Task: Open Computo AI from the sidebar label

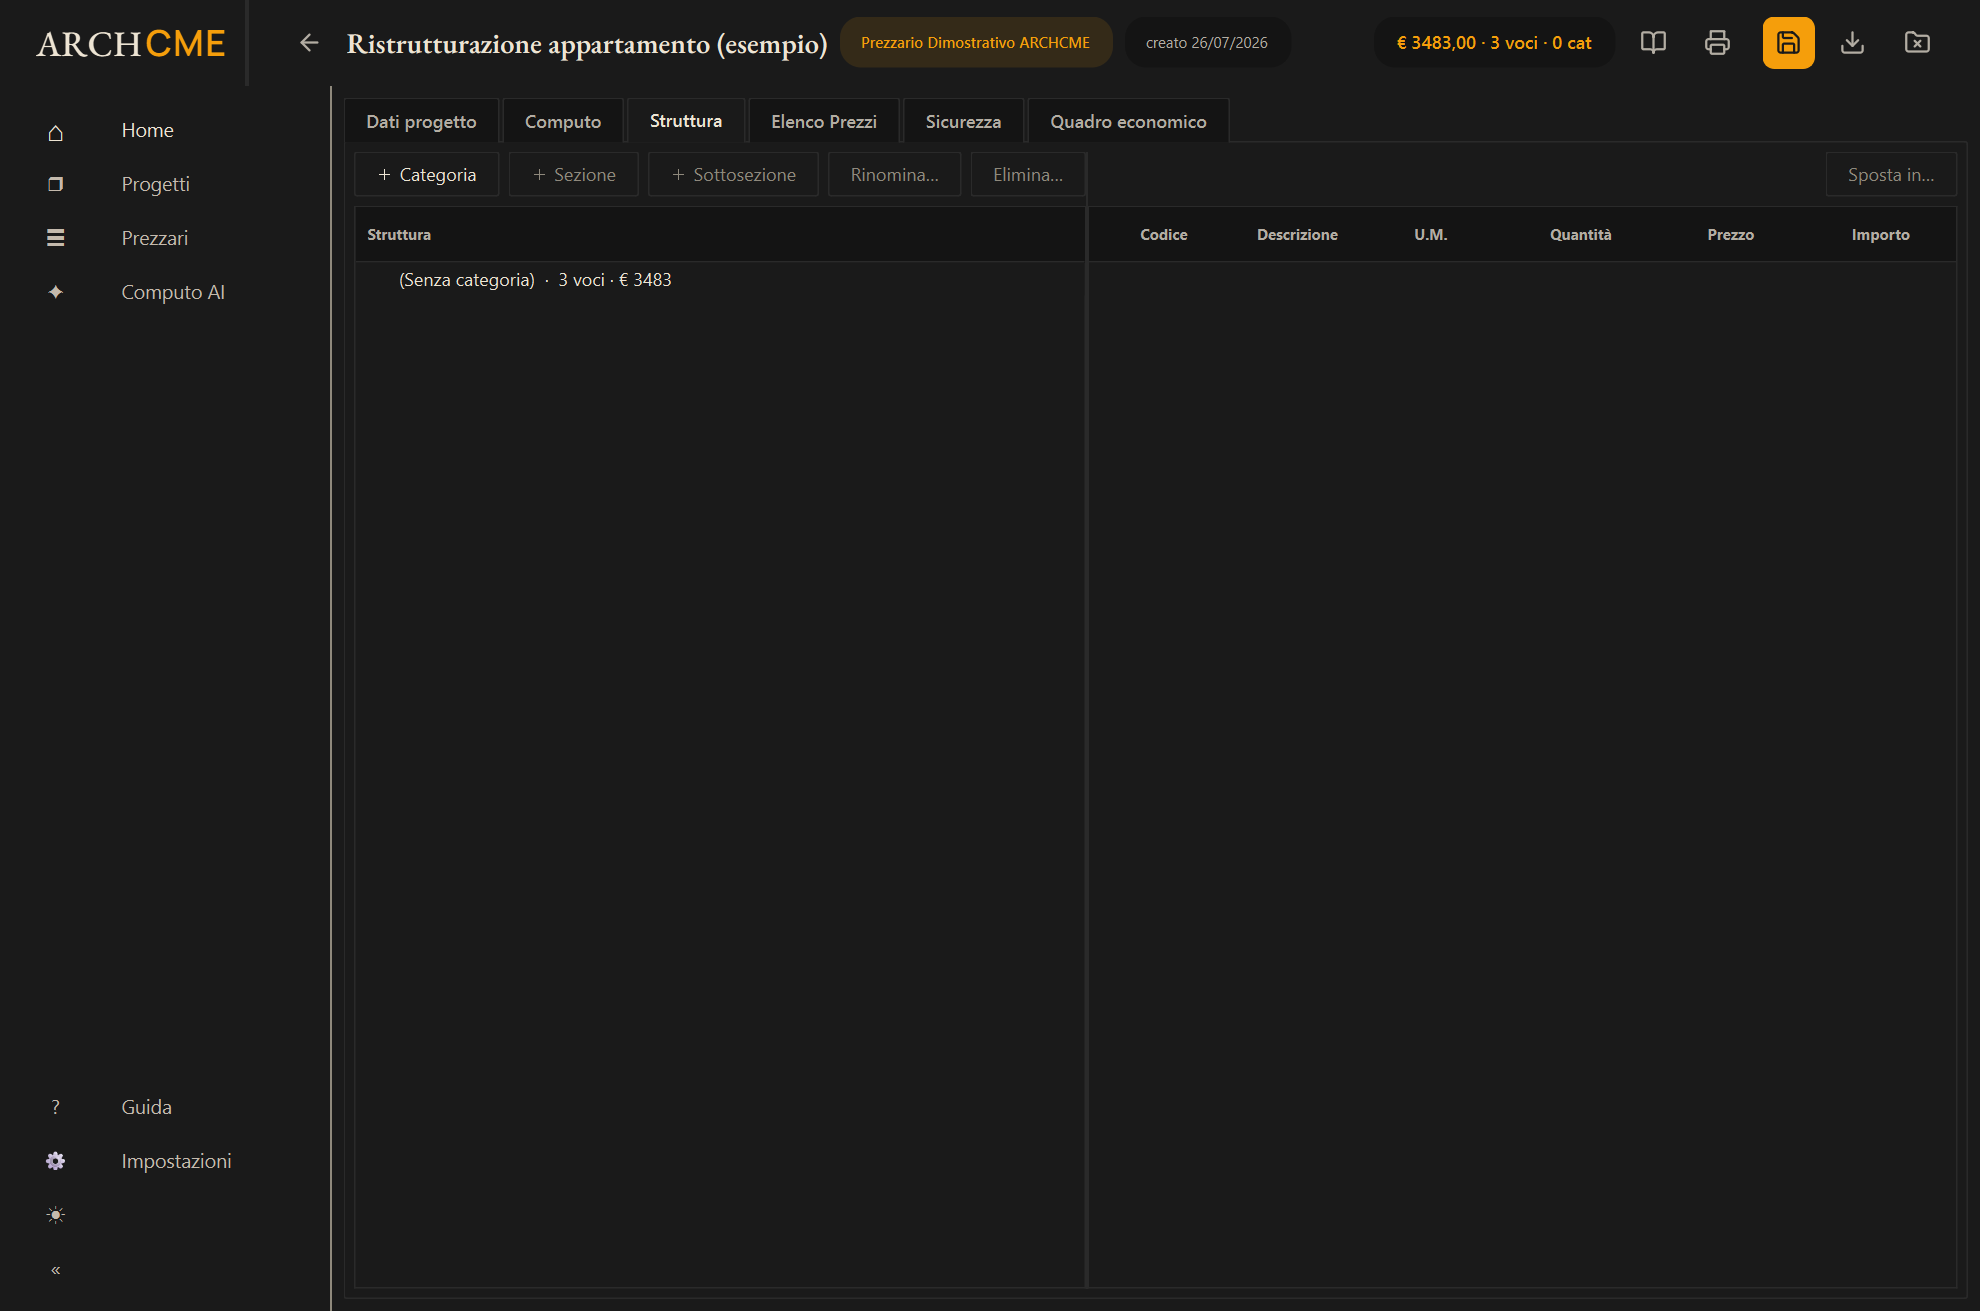Action: [x=173, y=293]
